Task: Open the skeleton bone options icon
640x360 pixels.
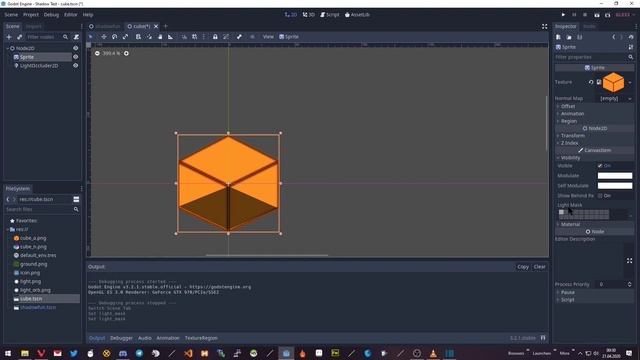Action: click(239, 37)
